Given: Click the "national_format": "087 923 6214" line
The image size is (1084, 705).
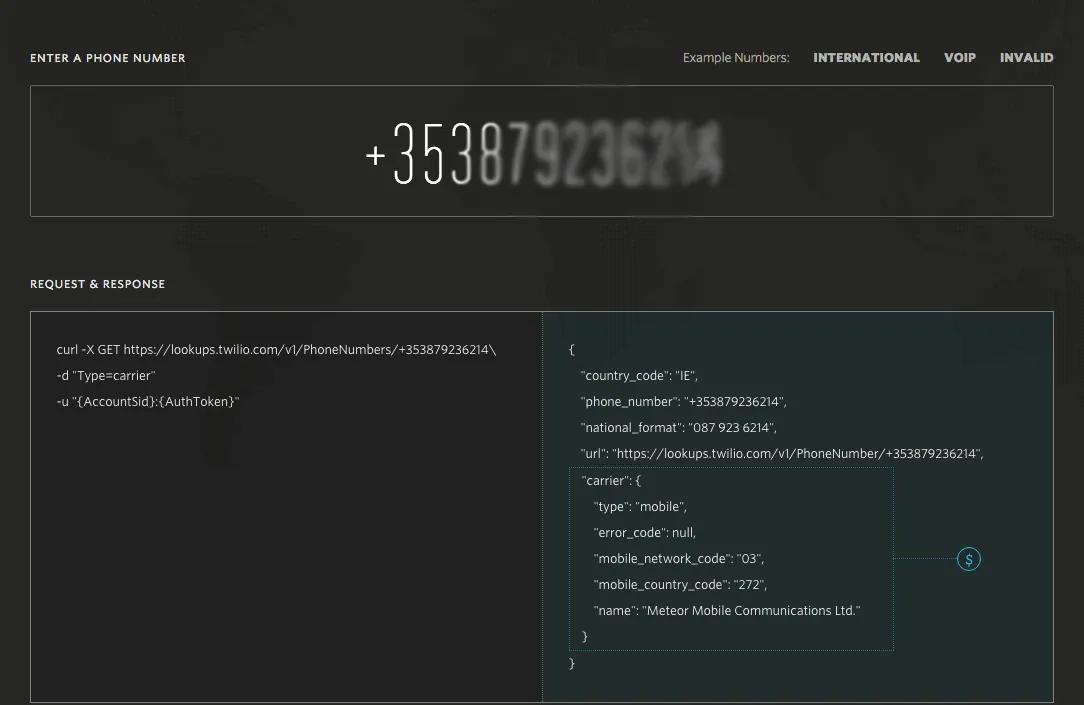Looking at the screenshot, I should tap(679, 428).
